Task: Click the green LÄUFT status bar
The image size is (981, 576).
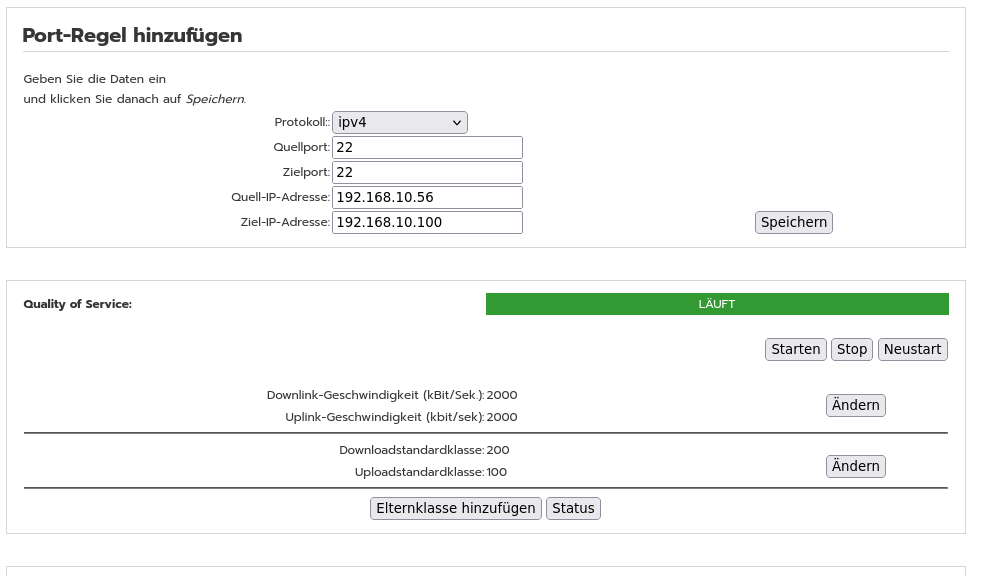Action: click(x=716, y=304)
